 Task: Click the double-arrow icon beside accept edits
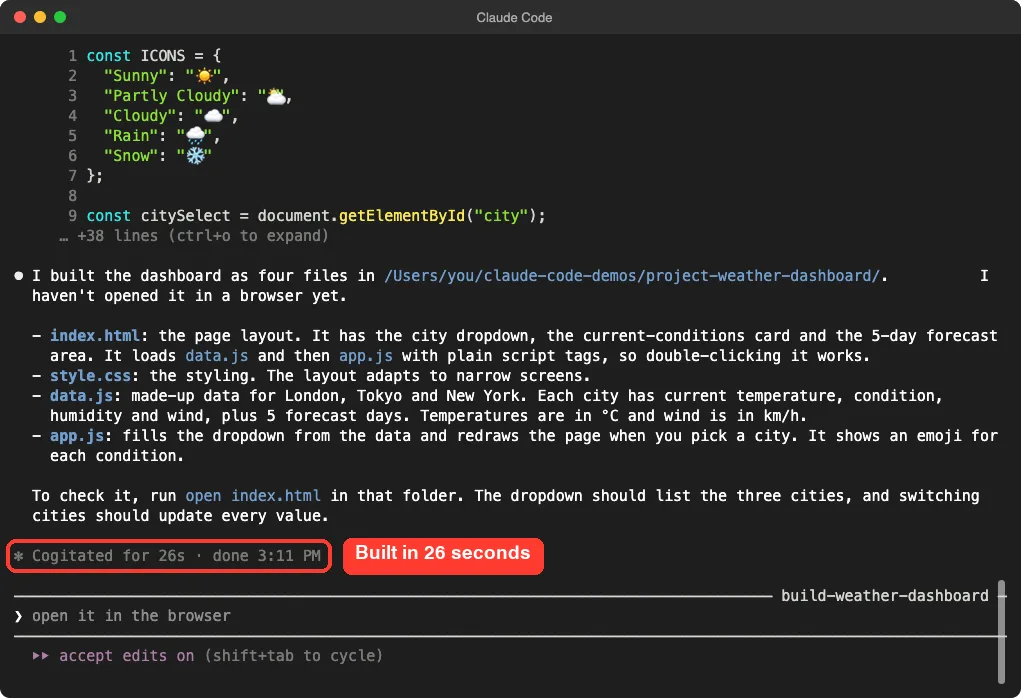coord(40,656)
